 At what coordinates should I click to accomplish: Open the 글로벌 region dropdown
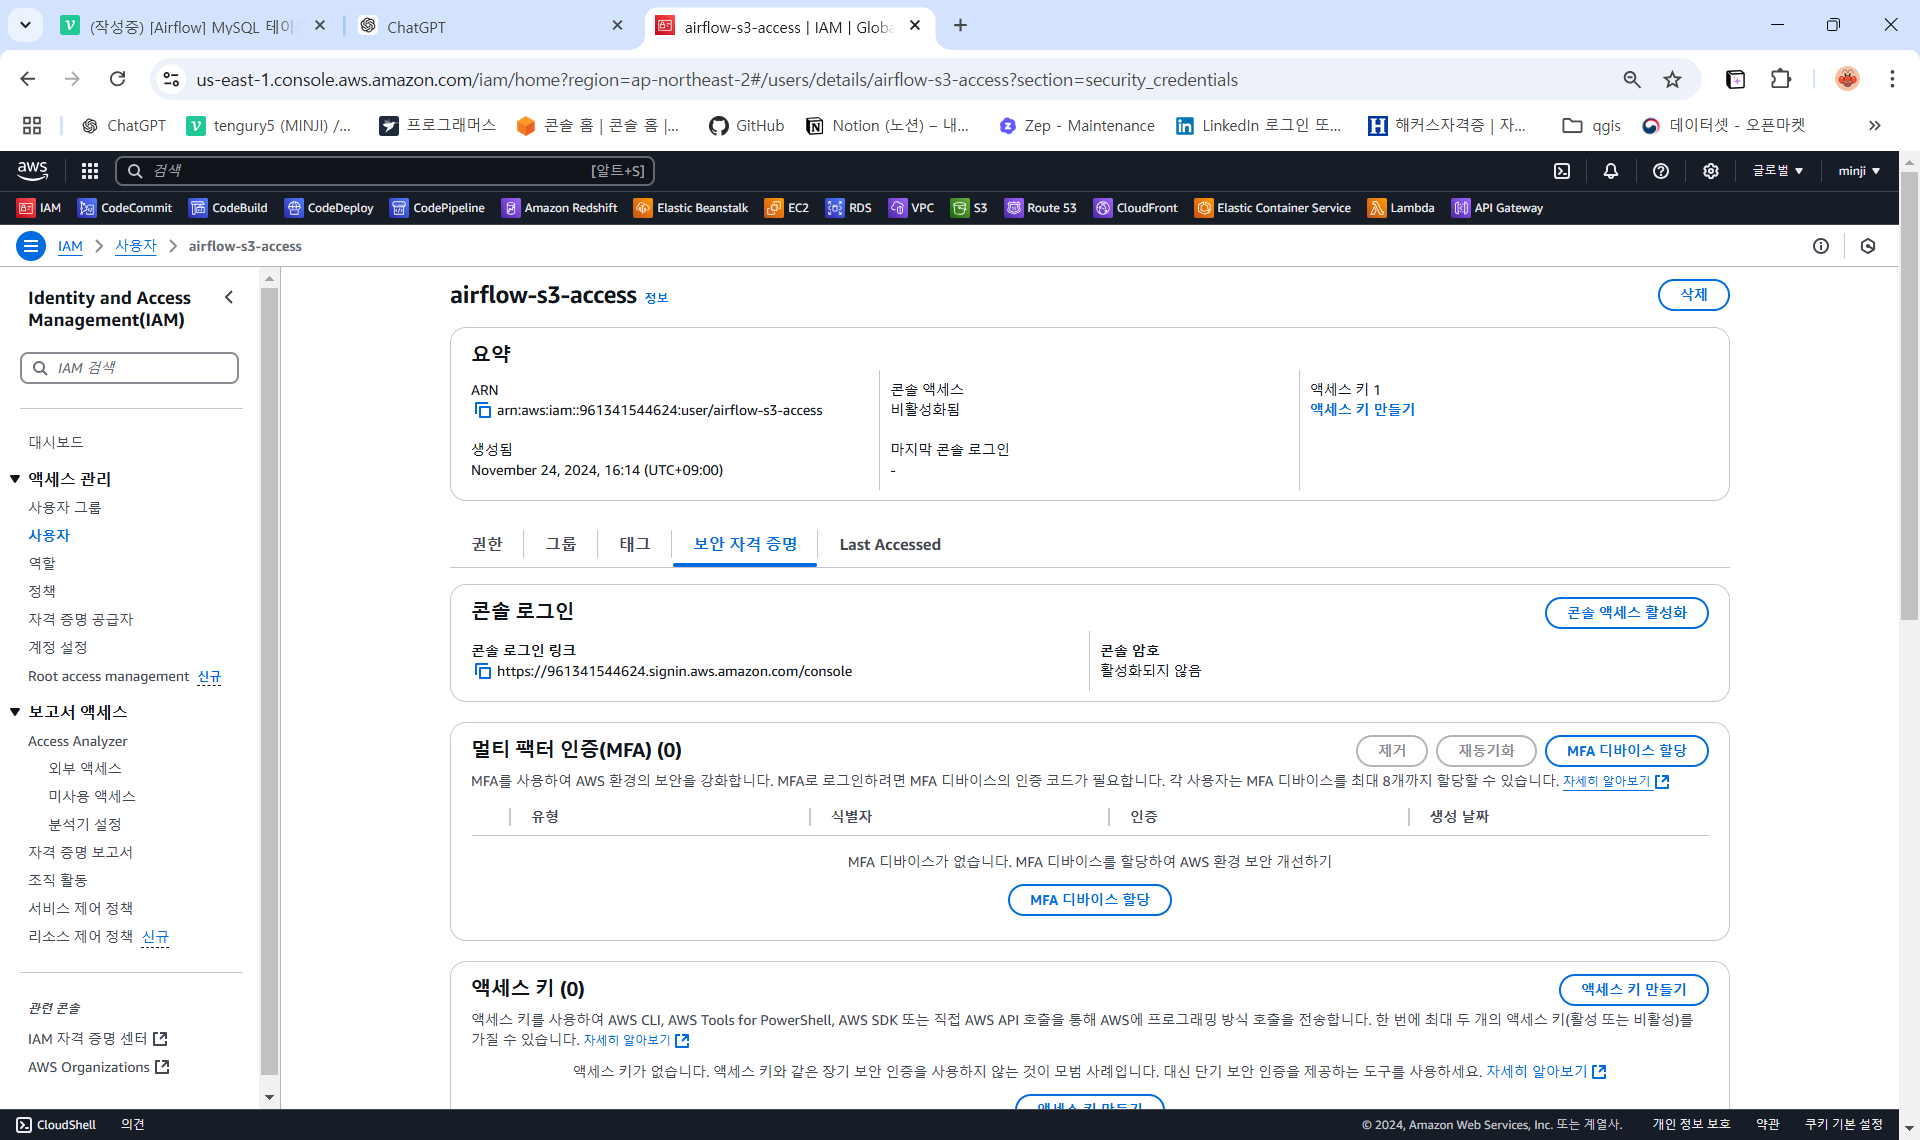1777,171
